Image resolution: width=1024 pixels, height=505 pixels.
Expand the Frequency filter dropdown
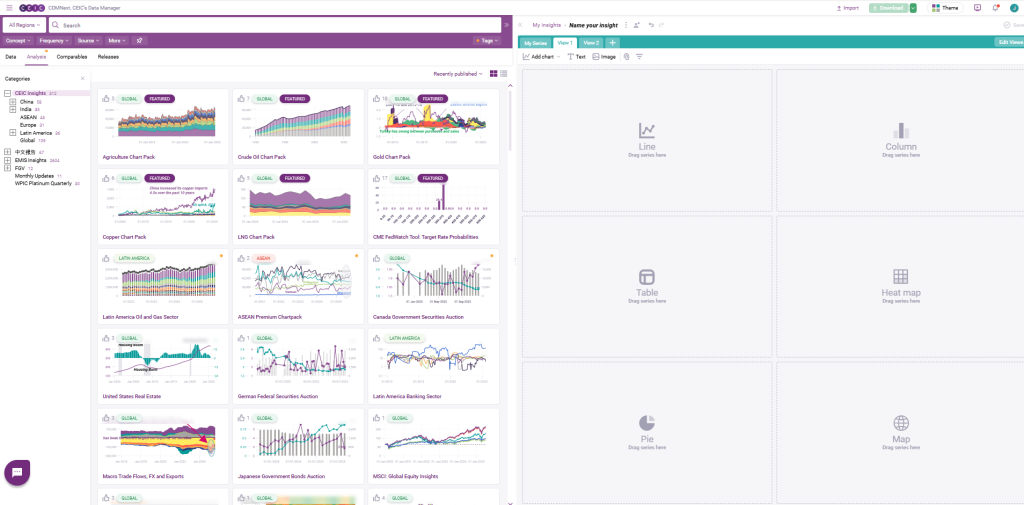point(54,41)
